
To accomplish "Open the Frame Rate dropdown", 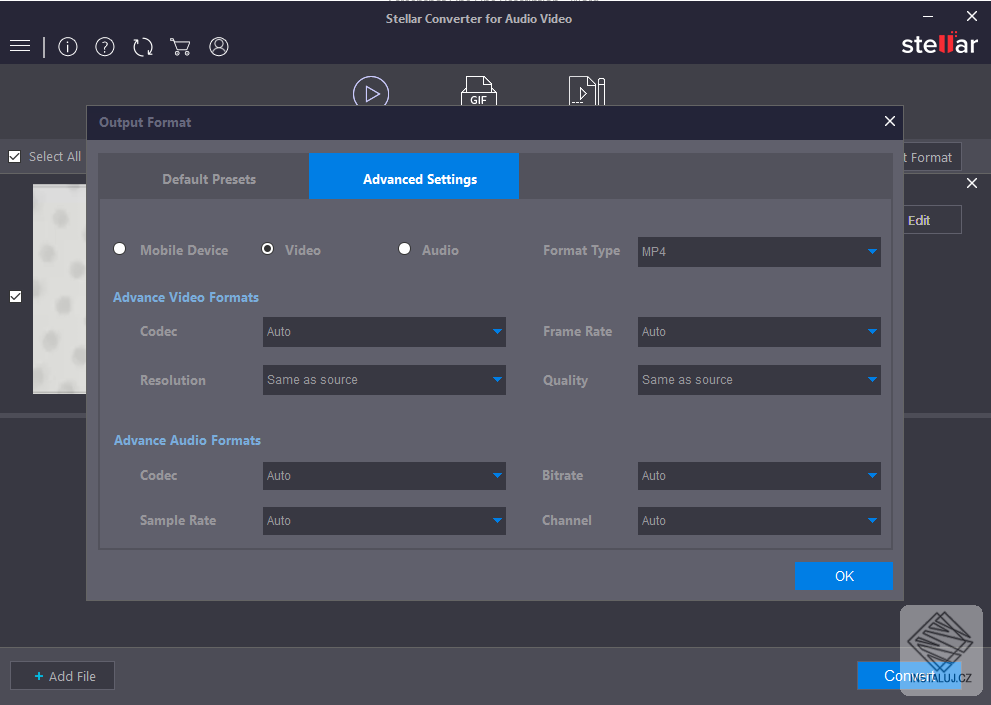I will pyautogui.click(x=759, y=332).
